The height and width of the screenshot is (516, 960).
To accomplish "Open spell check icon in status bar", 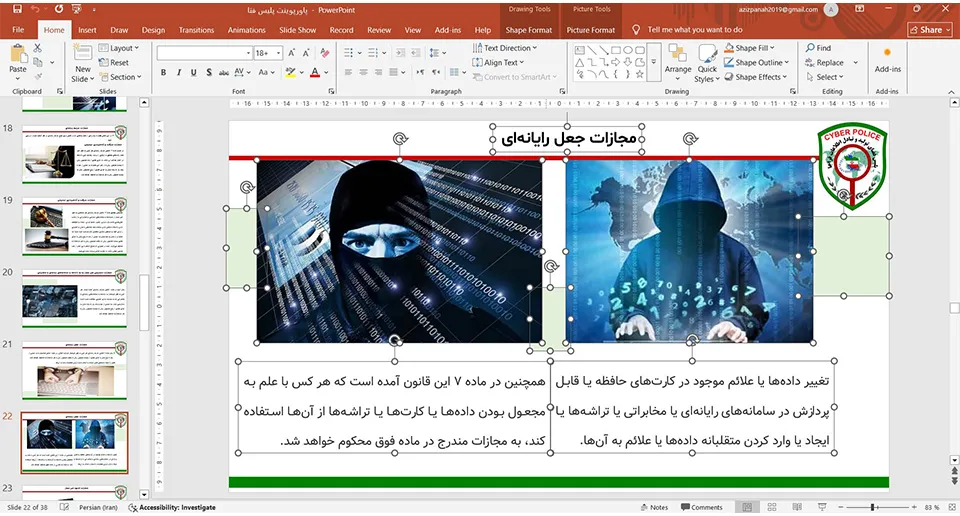I will (64, 507).
